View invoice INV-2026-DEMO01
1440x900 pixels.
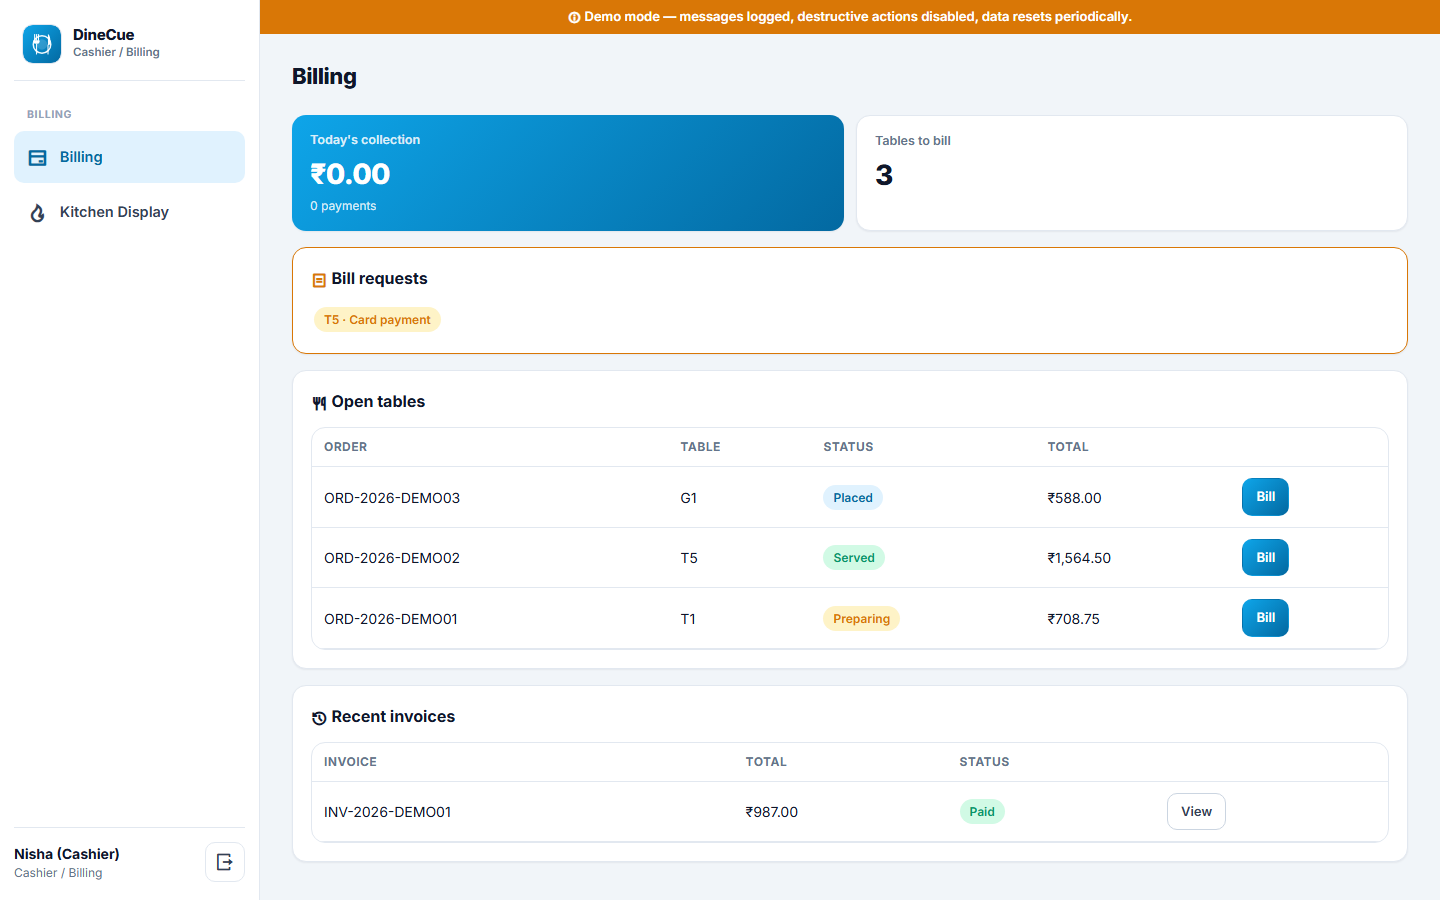pos(1196,811)
